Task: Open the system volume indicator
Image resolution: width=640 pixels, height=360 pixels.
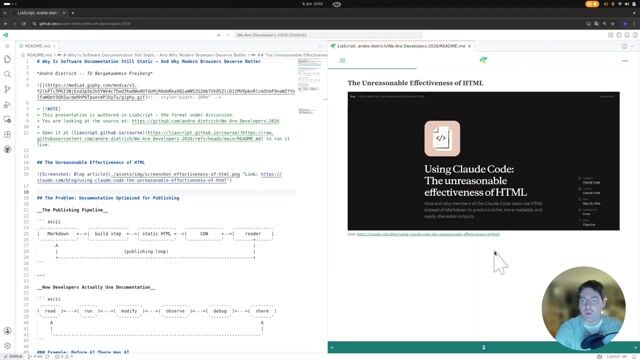Action: click(627, 4)
